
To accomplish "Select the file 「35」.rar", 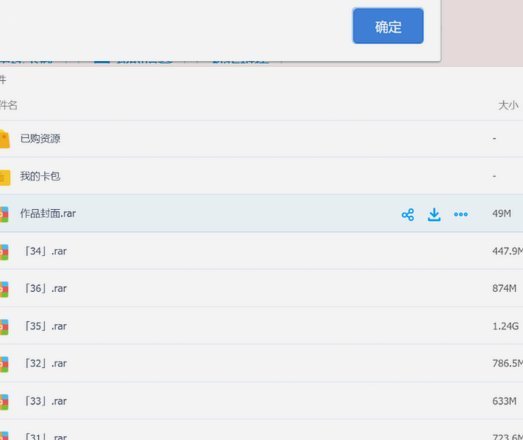I will click(x=45, y=326).
